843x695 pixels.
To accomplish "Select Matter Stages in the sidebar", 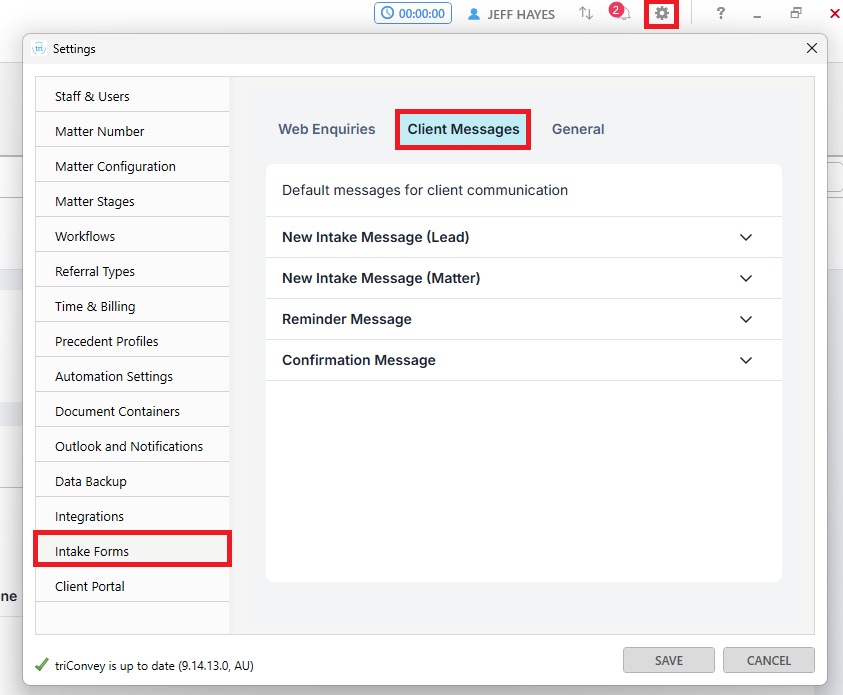I will pyautogui.click(x=132, y=201).
